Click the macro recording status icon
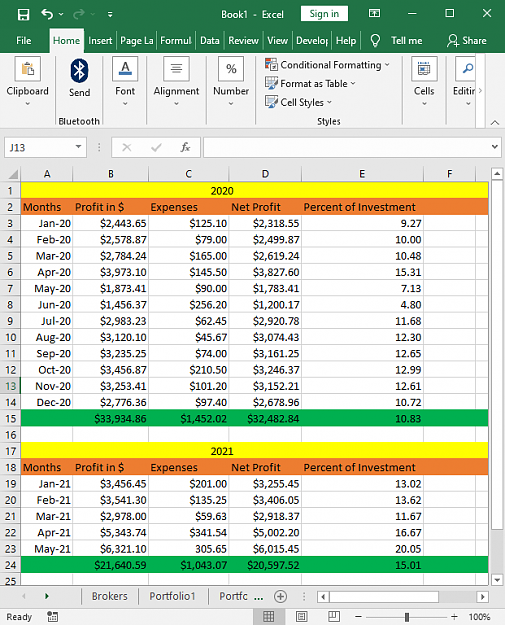The image size is (505, 625). [x=52, y=617]
